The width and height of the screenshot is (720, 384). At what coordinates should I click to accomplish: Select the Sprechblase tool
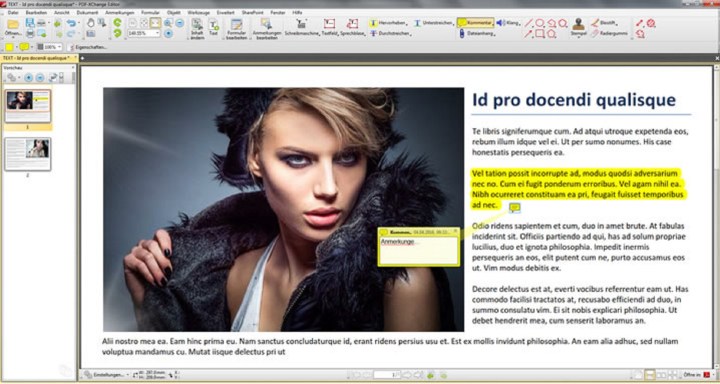coord(353,28)
